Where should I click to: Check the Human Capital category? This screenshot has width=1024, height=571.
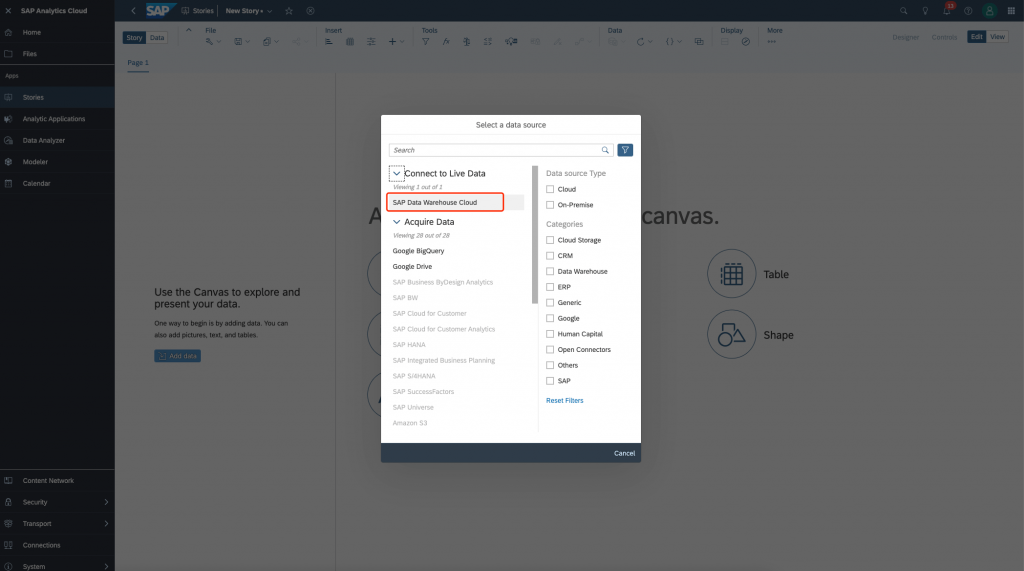click(550, 334)
